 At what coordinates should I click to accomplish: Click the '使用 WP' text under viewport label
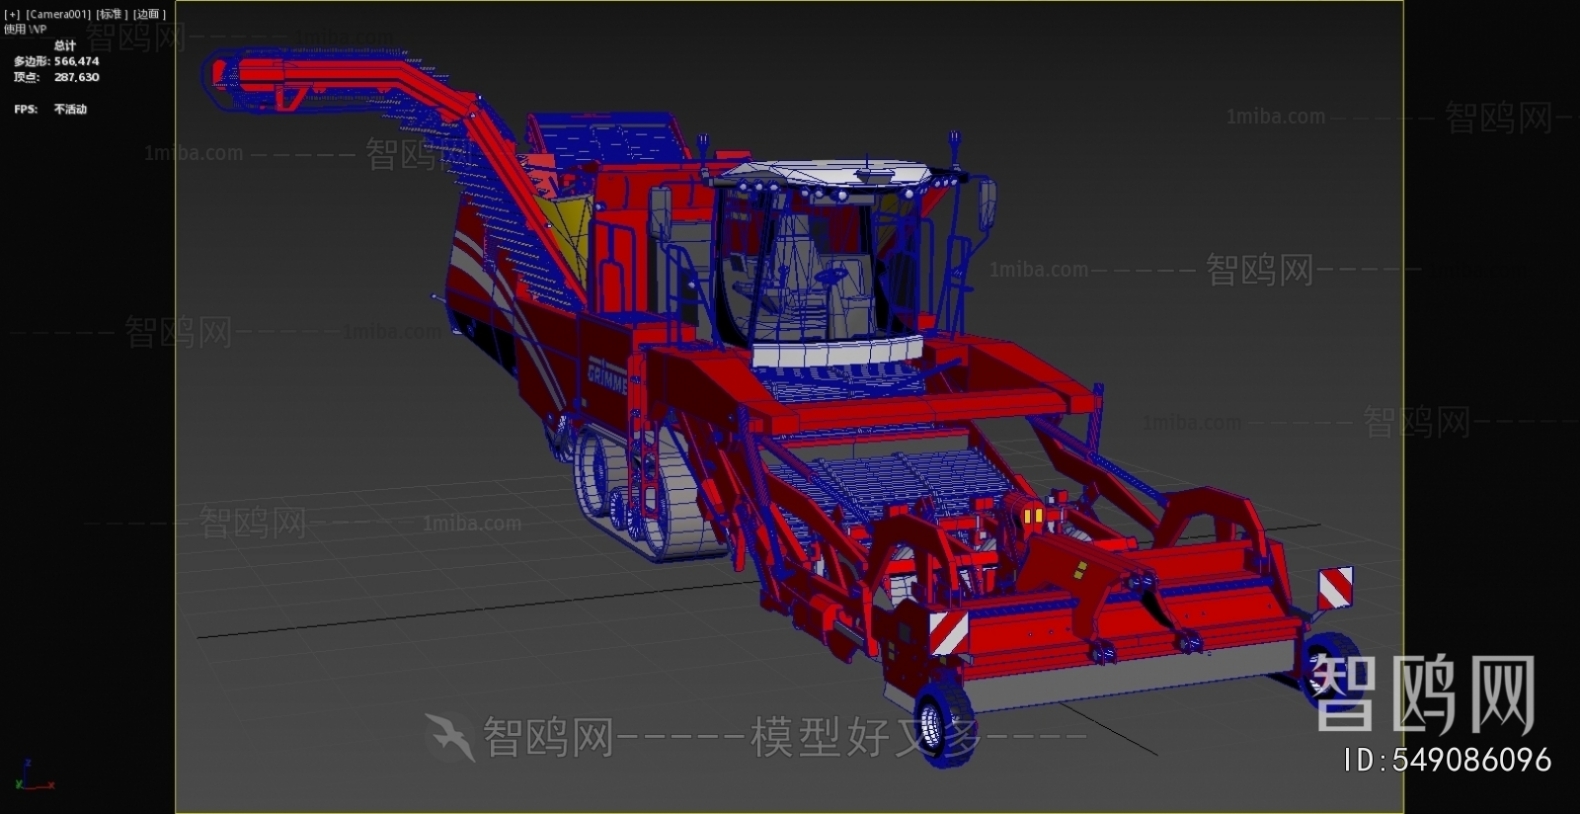tap(25, 29)
